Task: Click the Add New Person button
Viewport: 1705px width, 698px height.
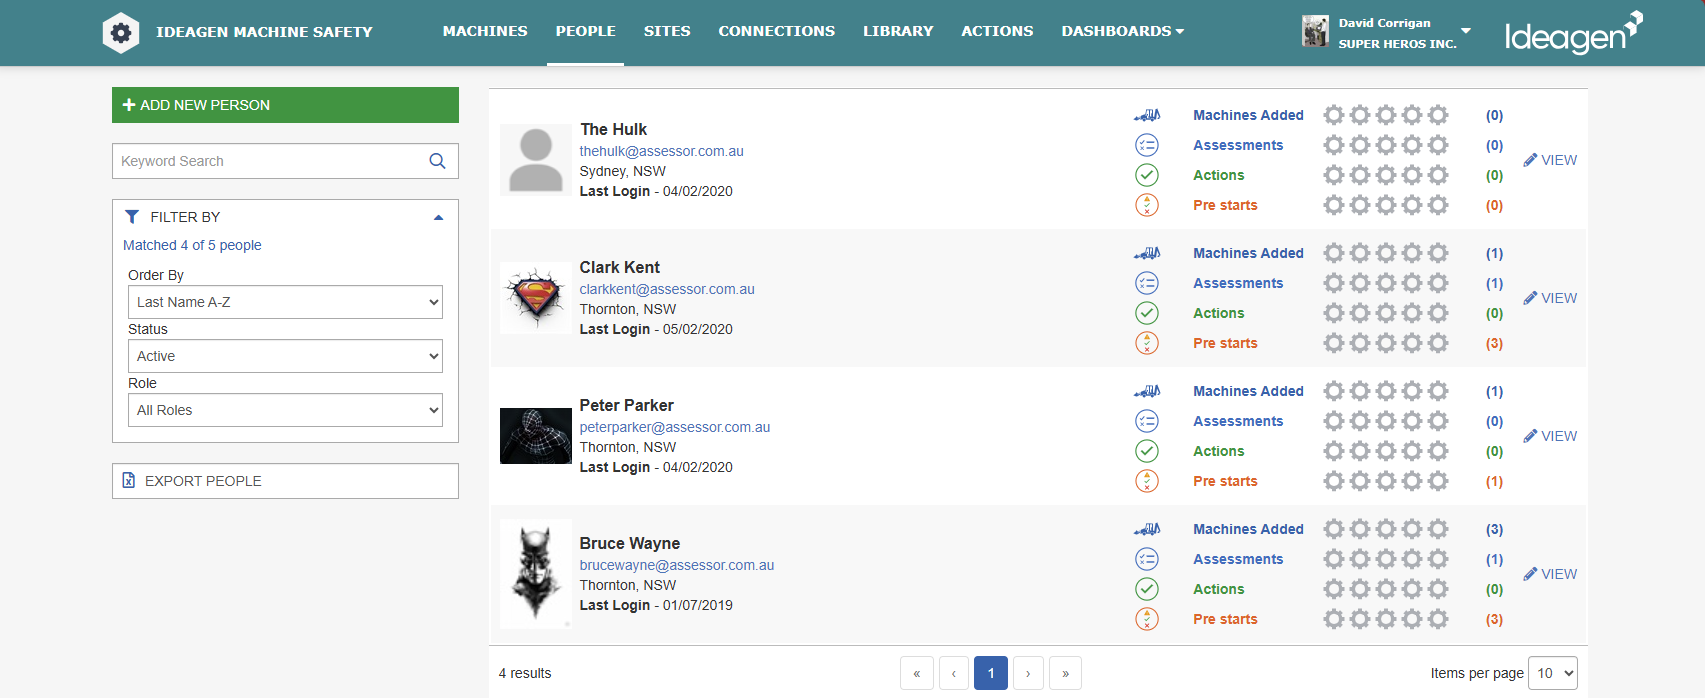Action: click(285, 105)
